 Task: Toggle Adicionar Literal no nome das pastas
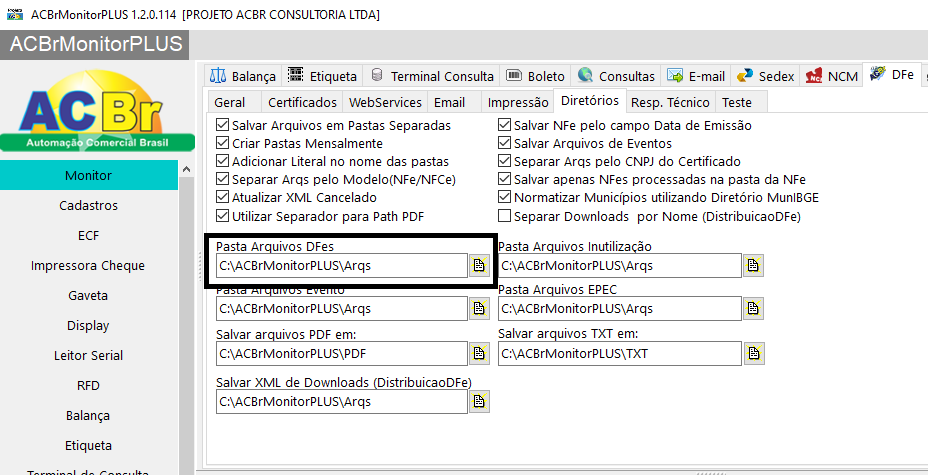click(333, 161)
